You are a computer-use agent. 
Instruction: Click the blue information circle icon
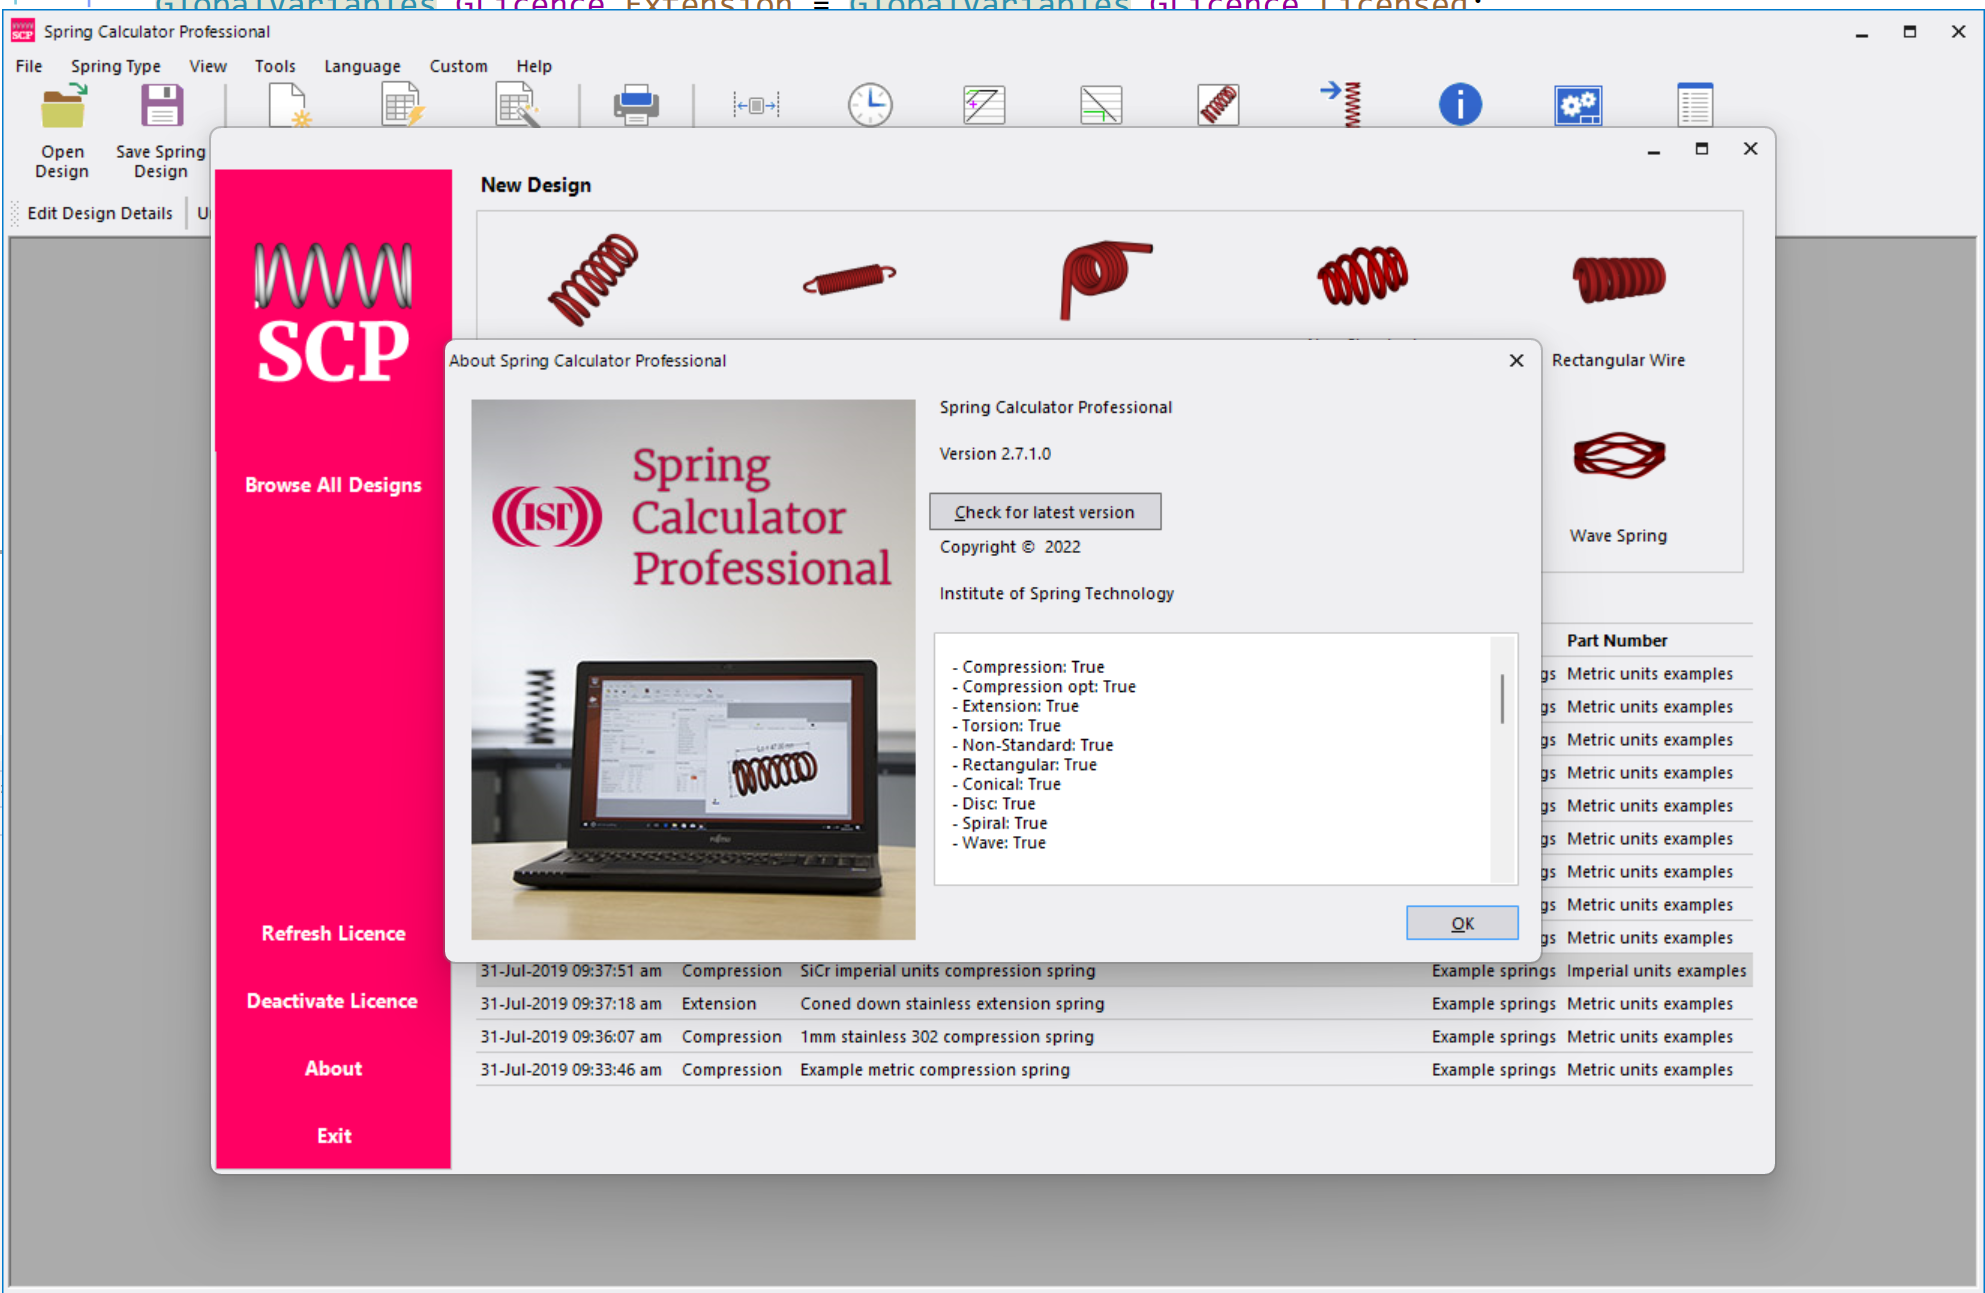point(1460,105)
